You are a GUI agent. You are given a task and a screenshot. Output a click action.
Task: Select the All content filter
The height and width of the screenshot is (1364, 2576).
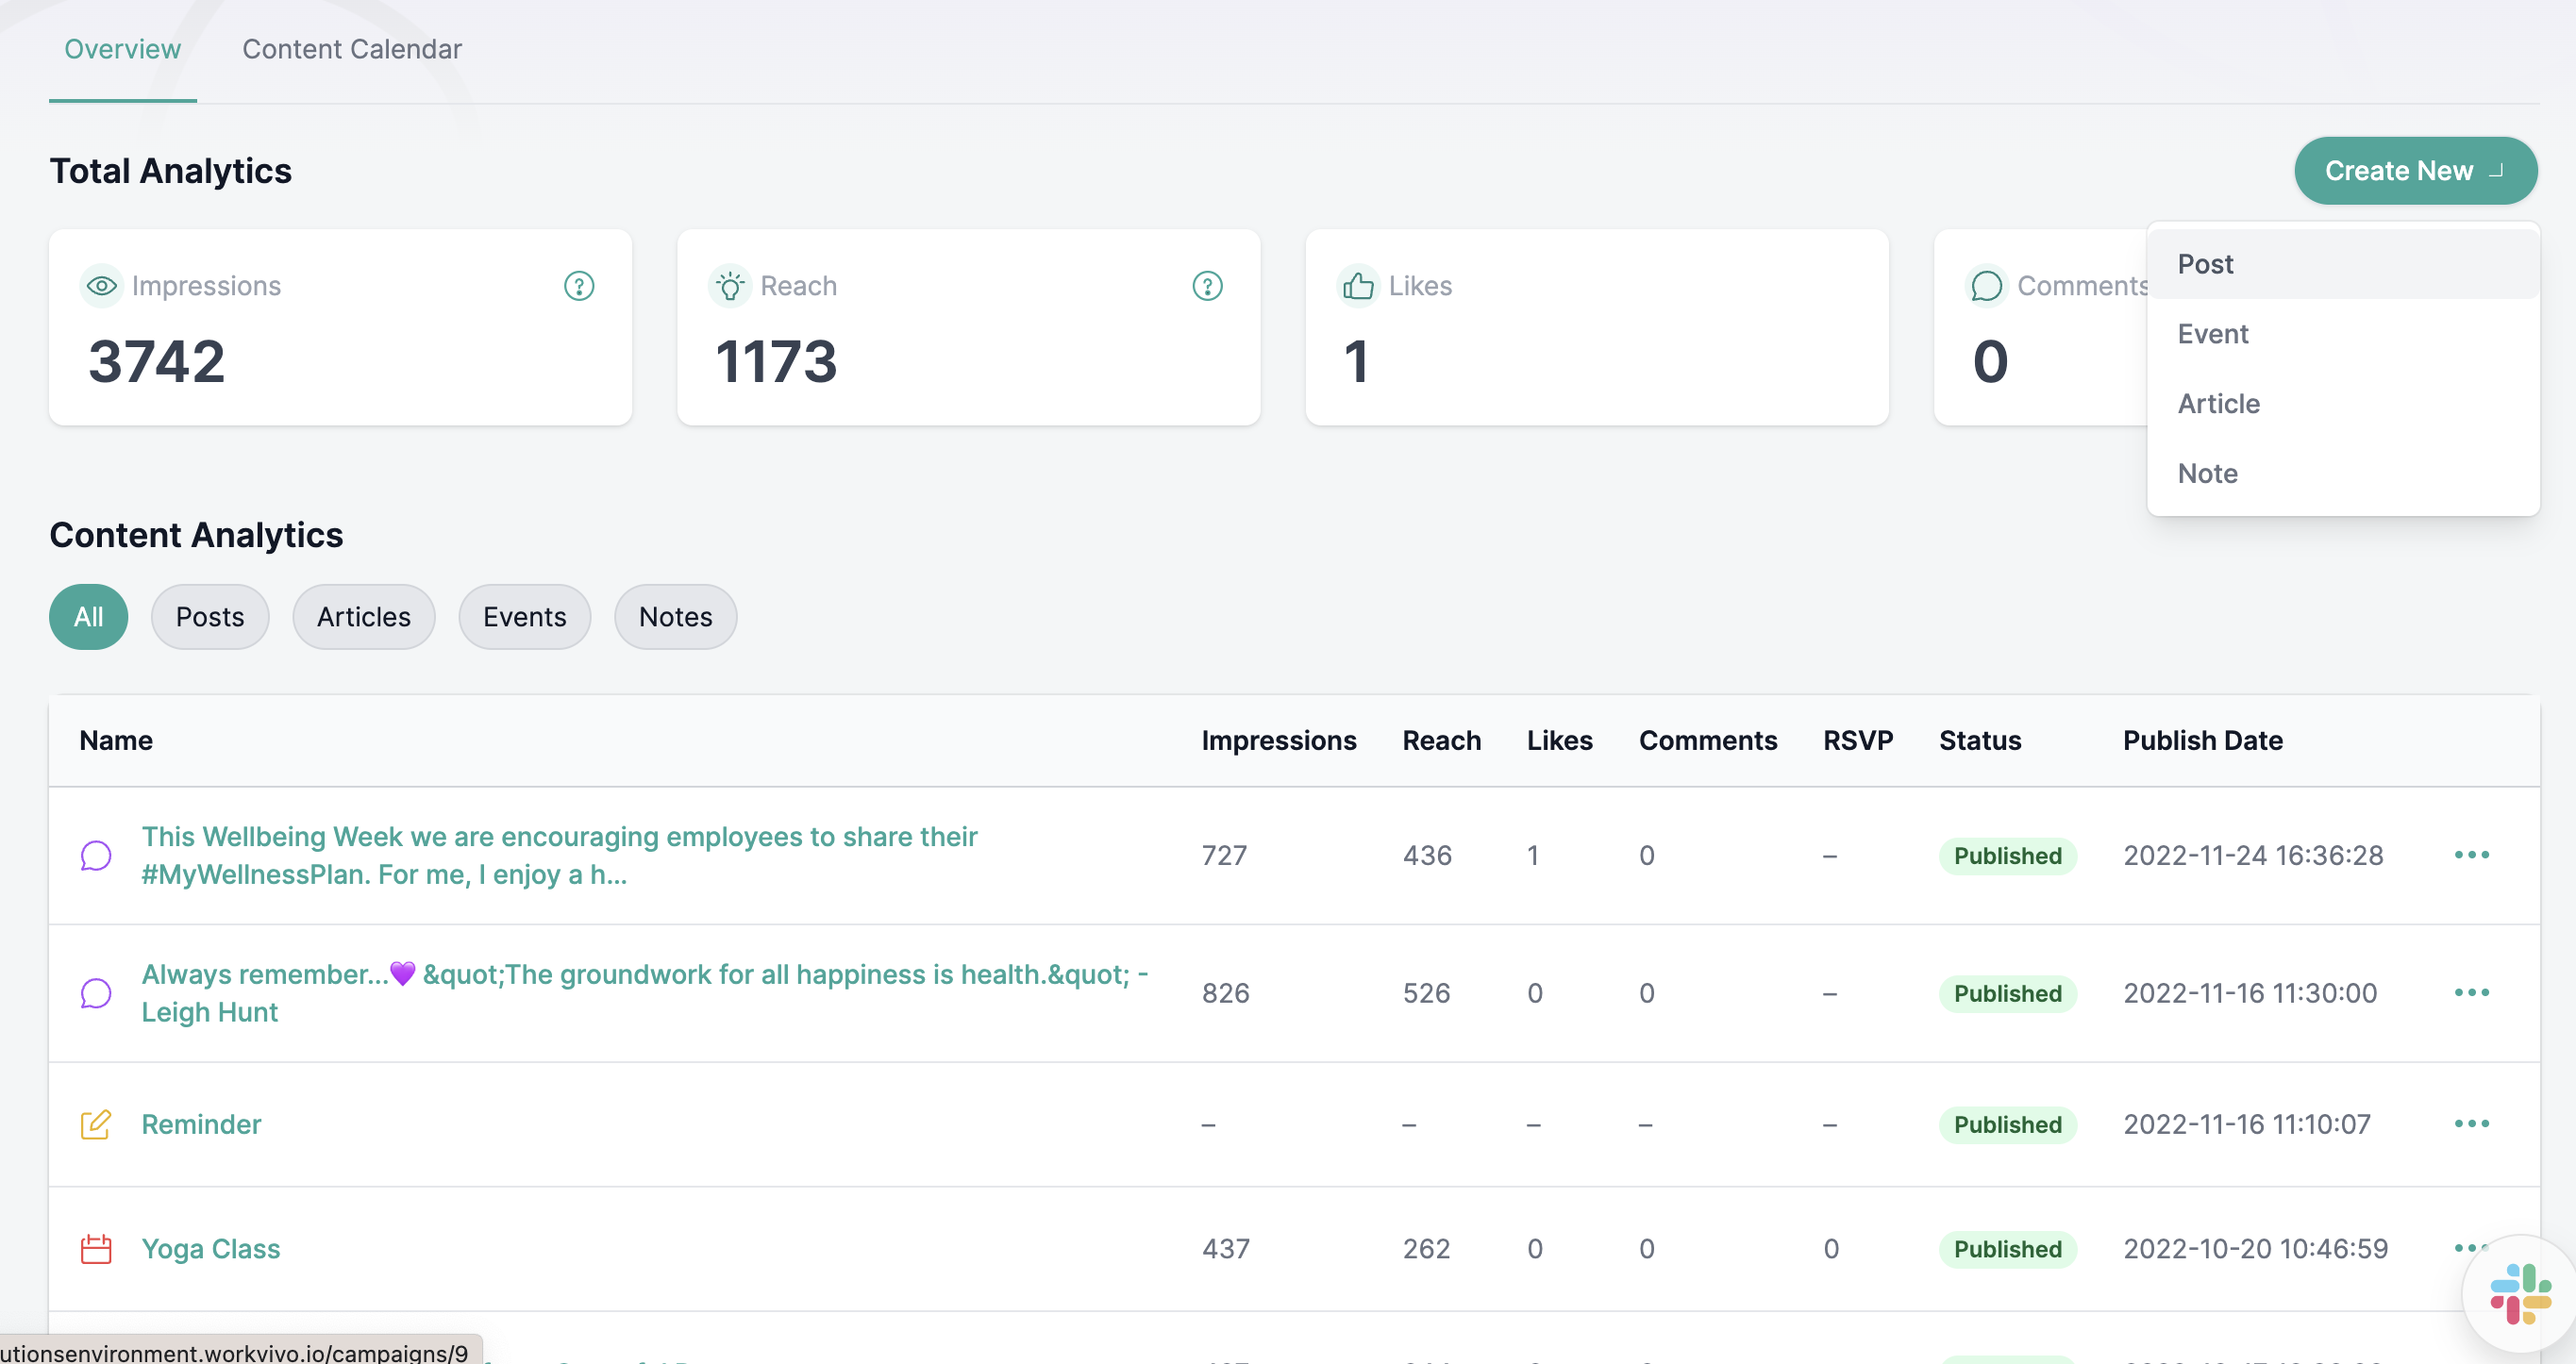point(89,617)
